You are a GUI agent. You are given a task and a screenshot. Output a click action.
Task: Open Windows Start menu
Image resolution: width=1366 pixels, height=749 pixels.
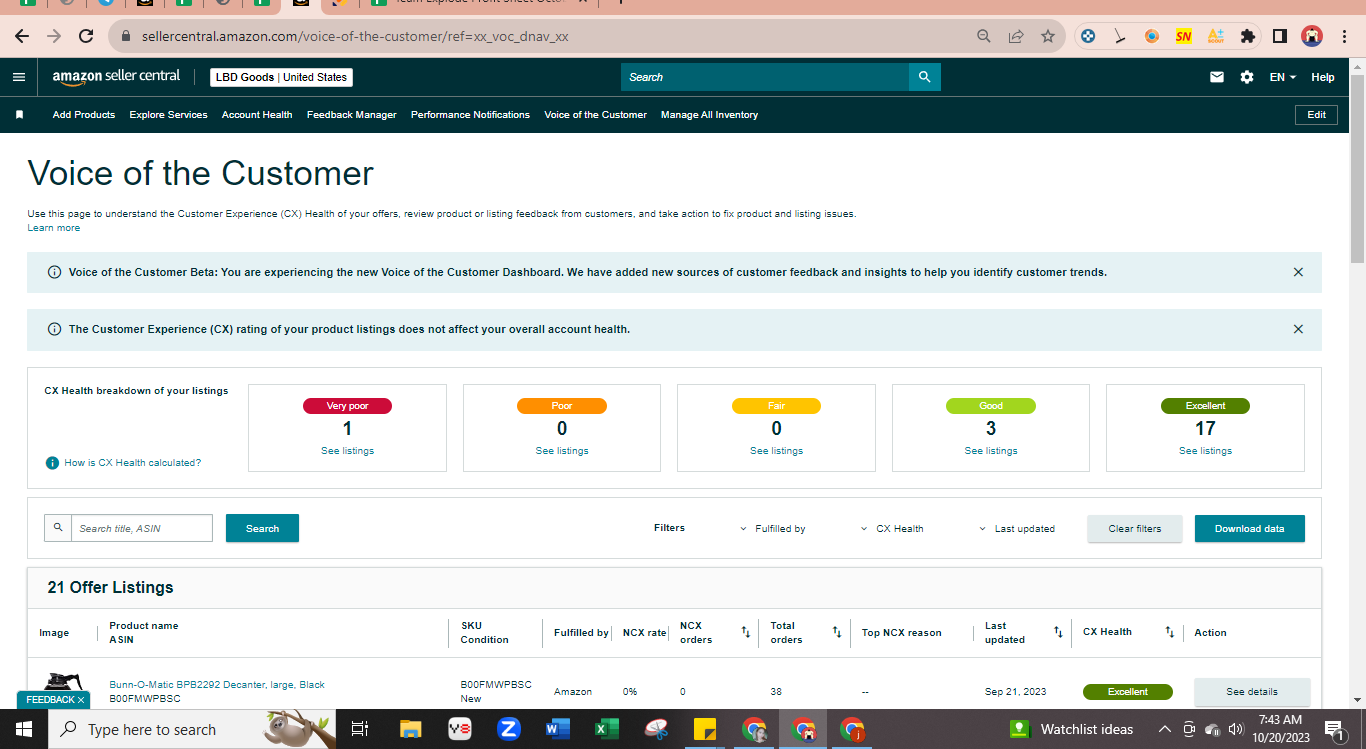point(23,729)
